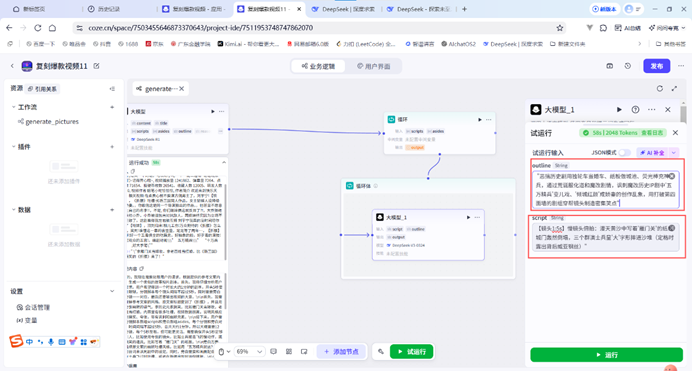Screen dimensions: 692x371
Task: Expand the canvas to fullscreen
Action: click(674, 89)
